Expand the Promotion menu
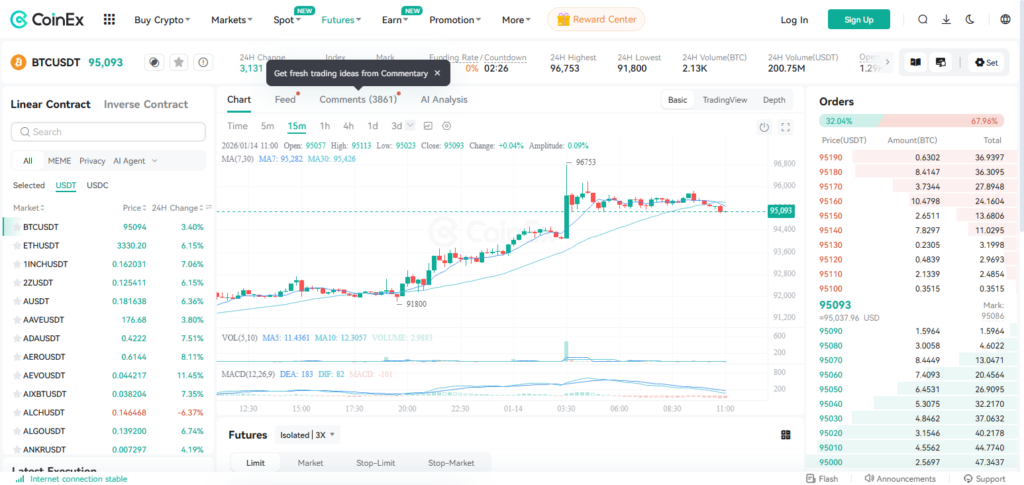The image size is (1024, 485). pos(455,20)
